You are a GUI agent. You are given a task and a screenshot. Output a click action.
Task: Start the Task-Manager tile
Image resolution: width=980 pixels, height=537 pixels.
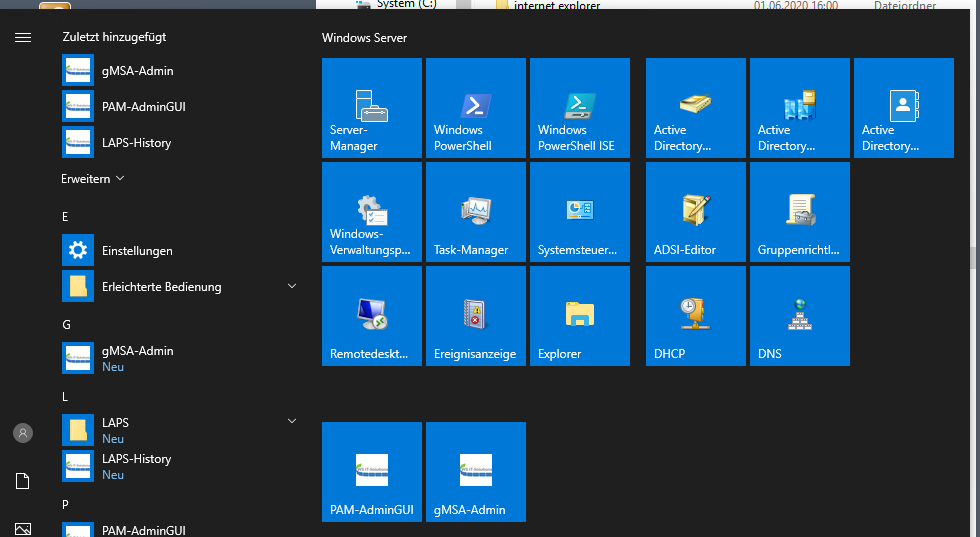tap(476, 212)
